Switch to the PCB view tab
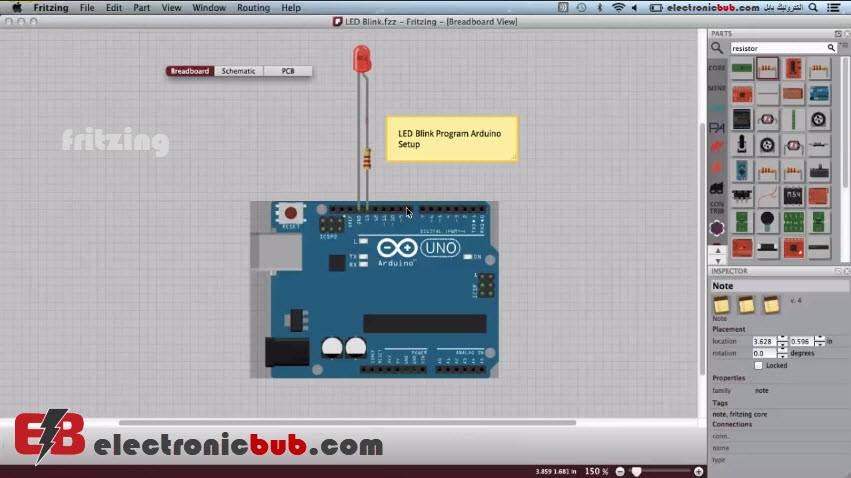Viewport: 851px width, 478px height. click(288, 71)
